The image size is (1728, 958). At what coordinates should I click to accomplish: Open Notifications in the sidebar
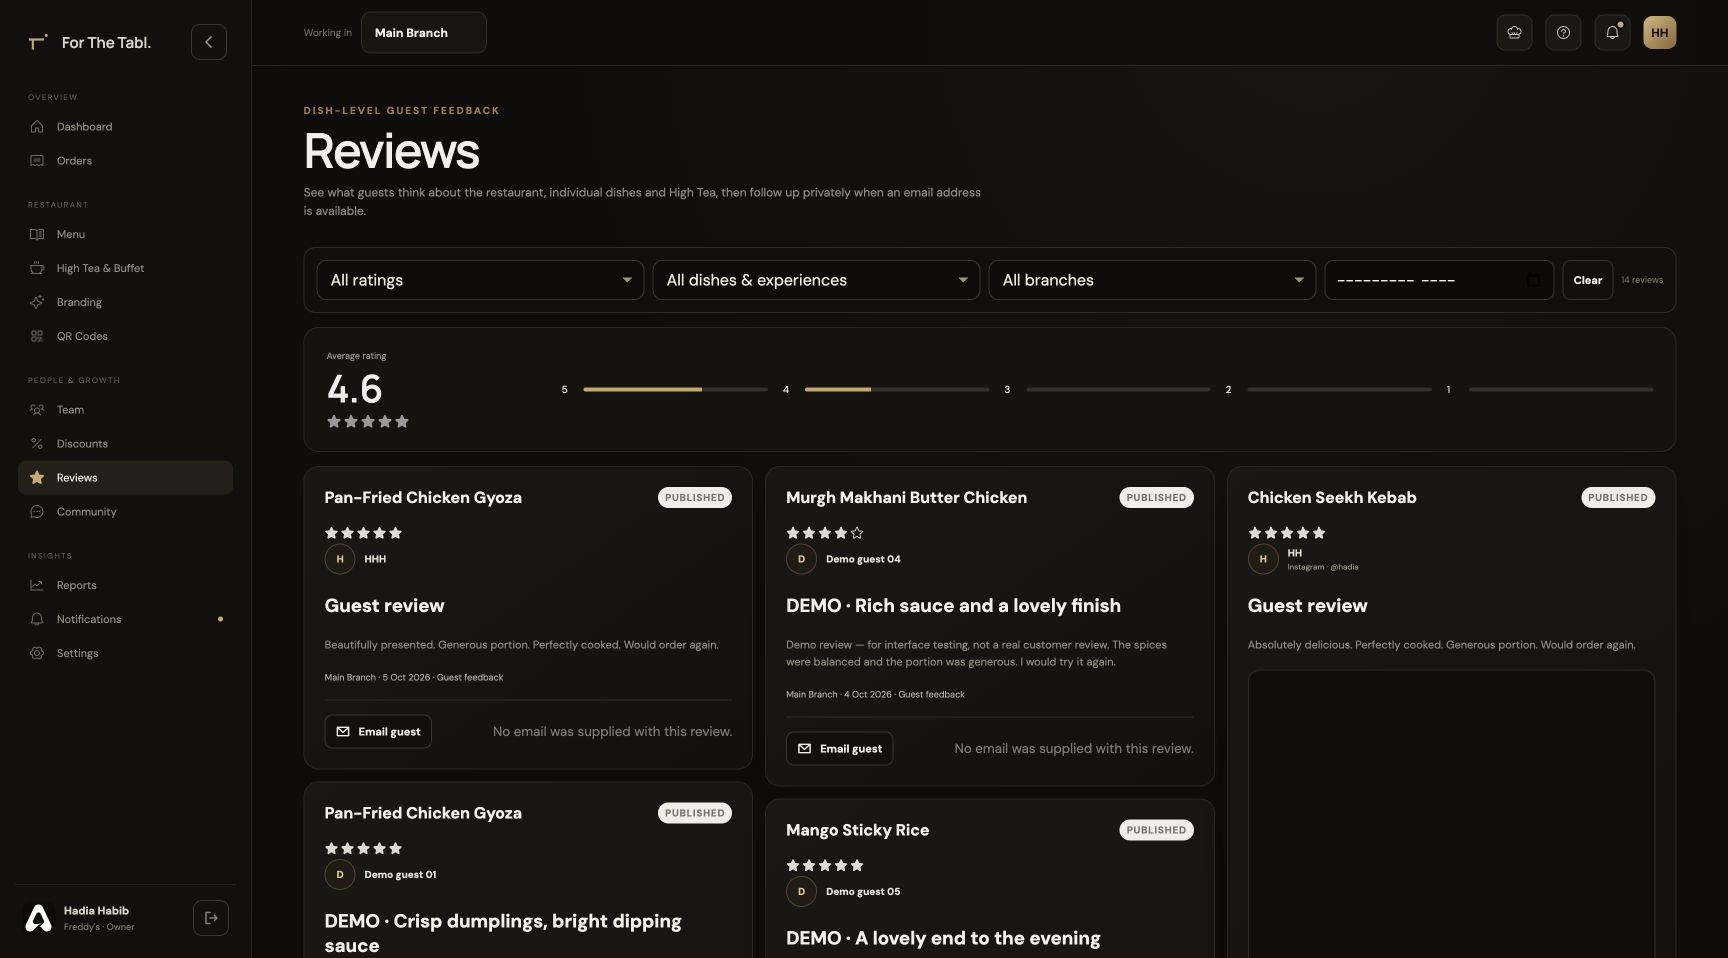[x=125, y=619]
